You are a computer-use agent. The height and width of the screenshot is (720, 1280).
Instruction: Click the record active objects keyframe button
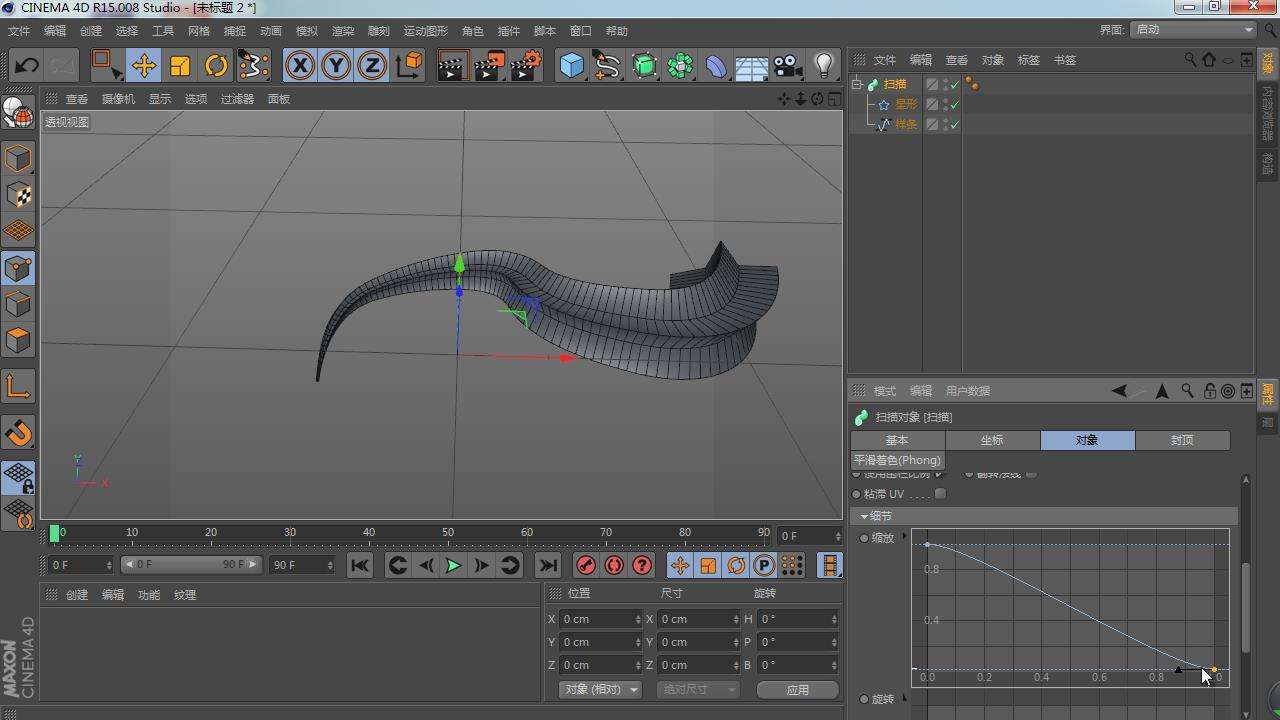coord(586,565)
